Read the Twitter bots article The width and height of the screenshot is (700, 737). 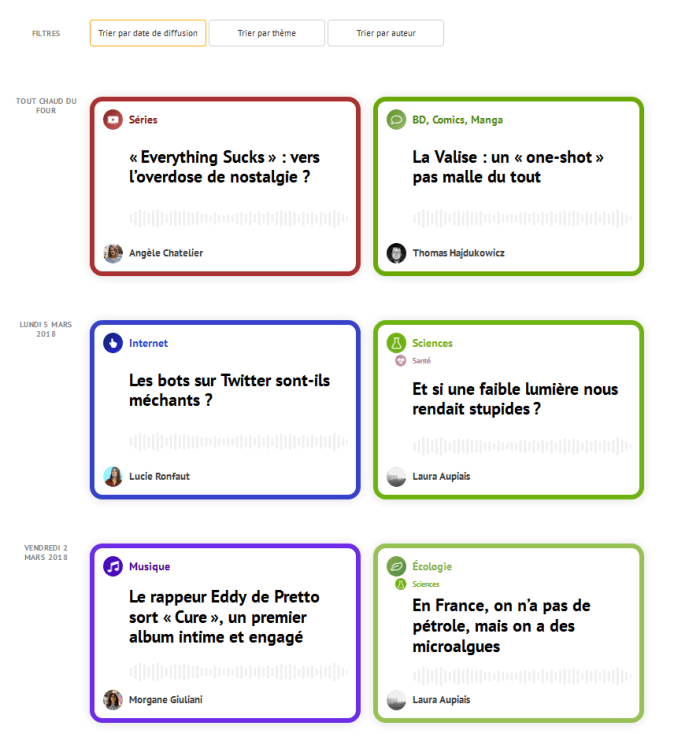229,390
